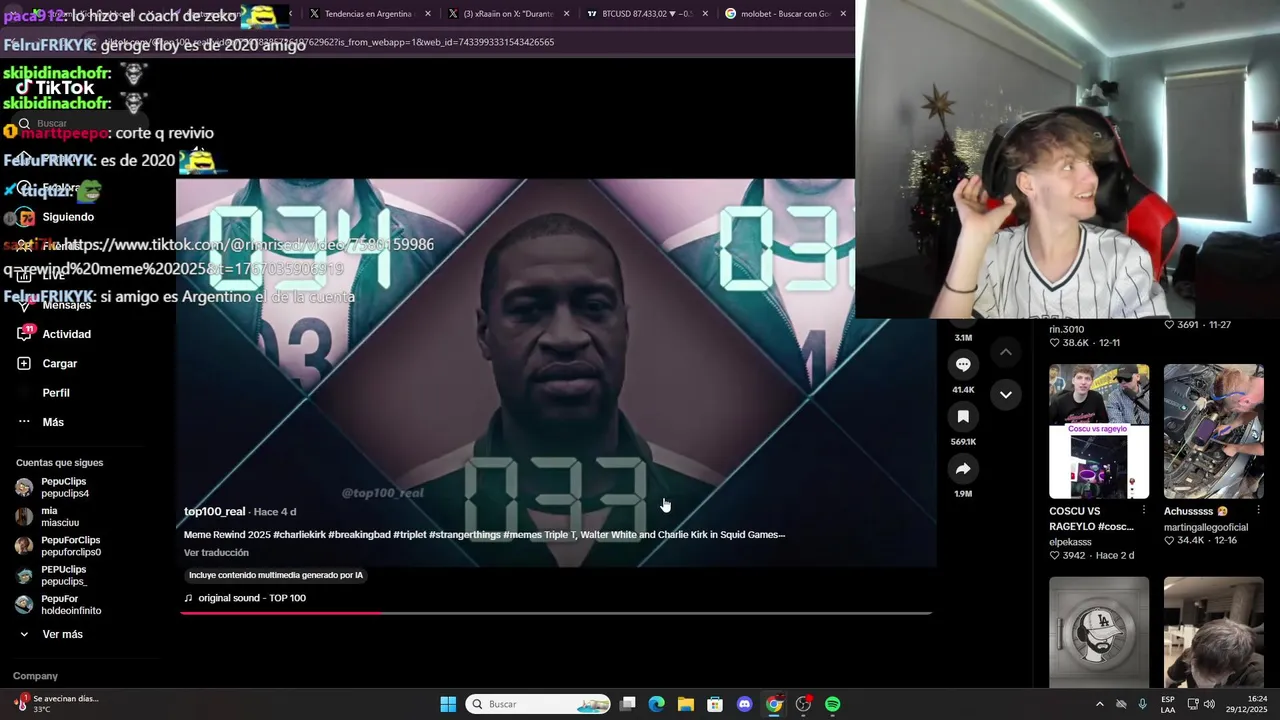Open the PepuFor holdeoinfinito account

pos(58,605)
